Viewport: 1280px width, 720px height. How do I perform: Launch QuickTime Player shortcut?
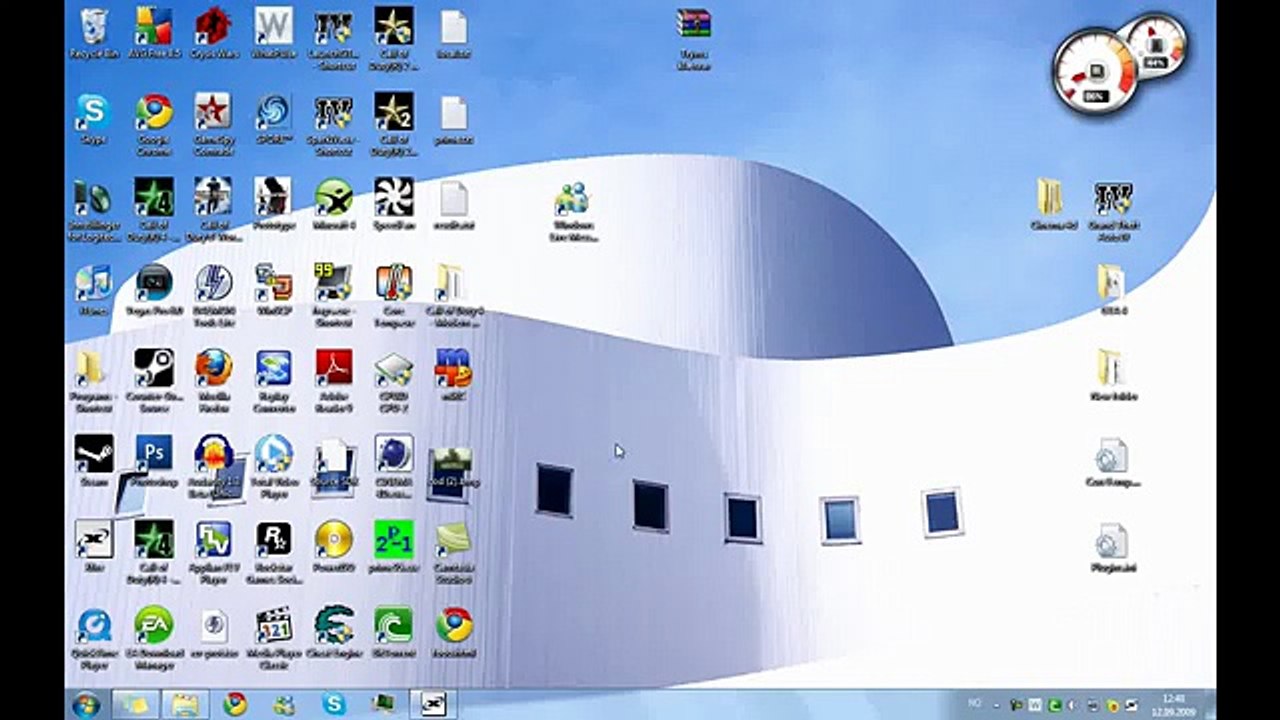(93, 639)
